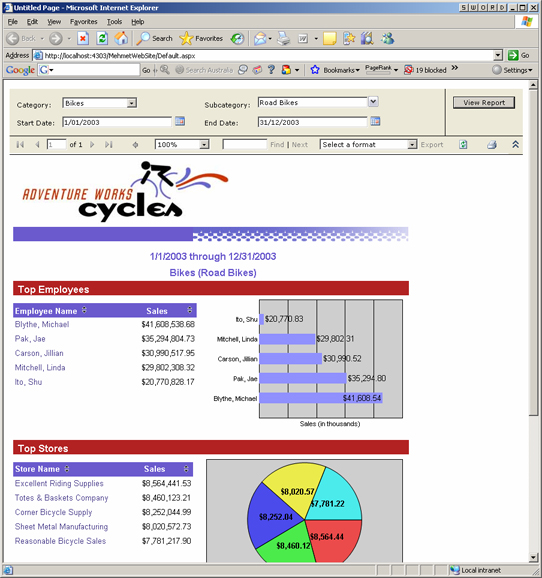The height and width of the screenshot is (578, 542).
Task: Click the Find text input field
Action: 245,144
